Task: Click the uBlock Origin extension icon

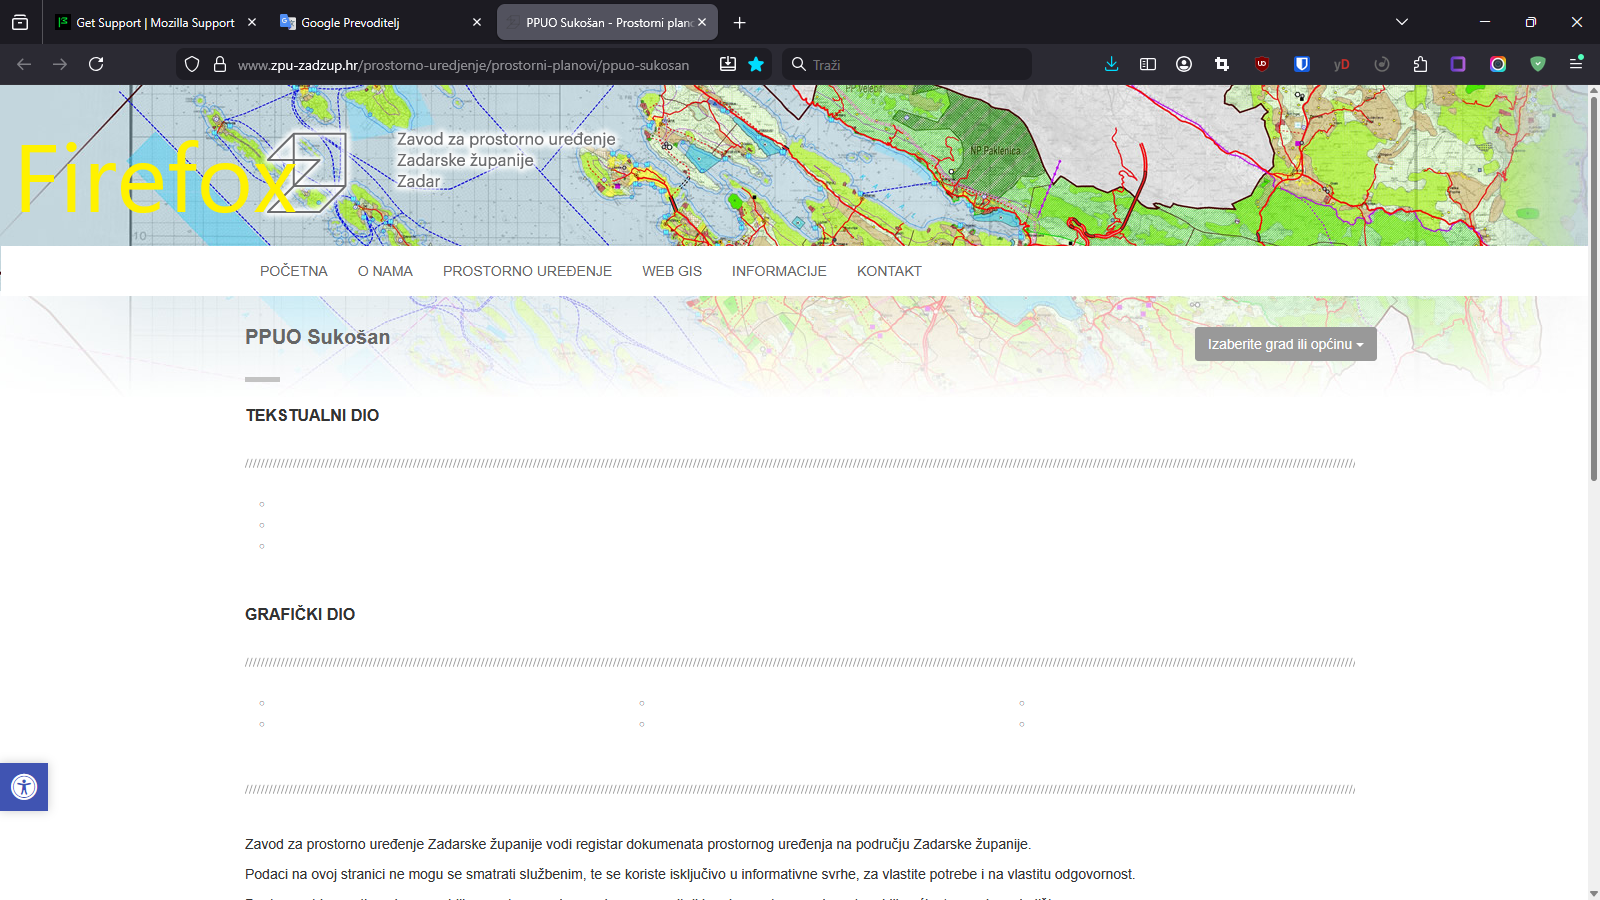Action: [1262, 64]
